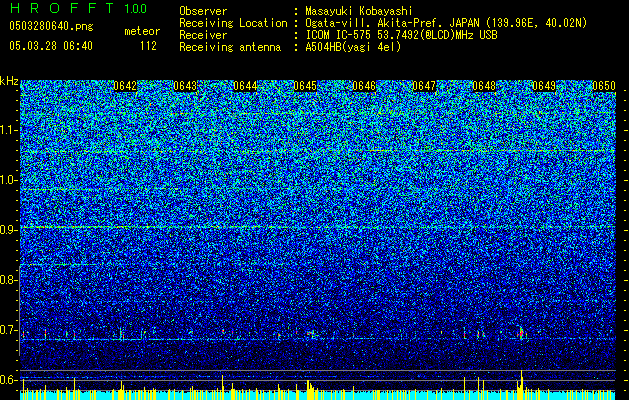Click the ICOM IC-575 receiver text
The image size is (629, 400).
(401, 35)
